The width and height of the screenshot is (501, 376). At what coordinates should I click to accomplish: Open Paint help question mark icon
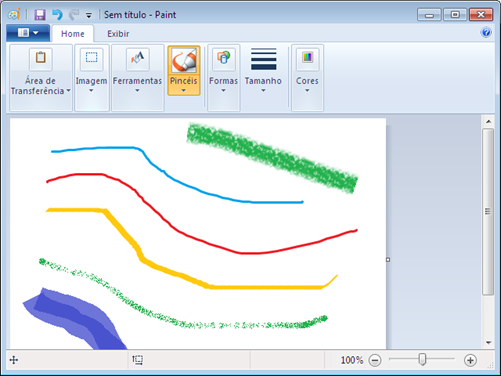click(486, 32)
